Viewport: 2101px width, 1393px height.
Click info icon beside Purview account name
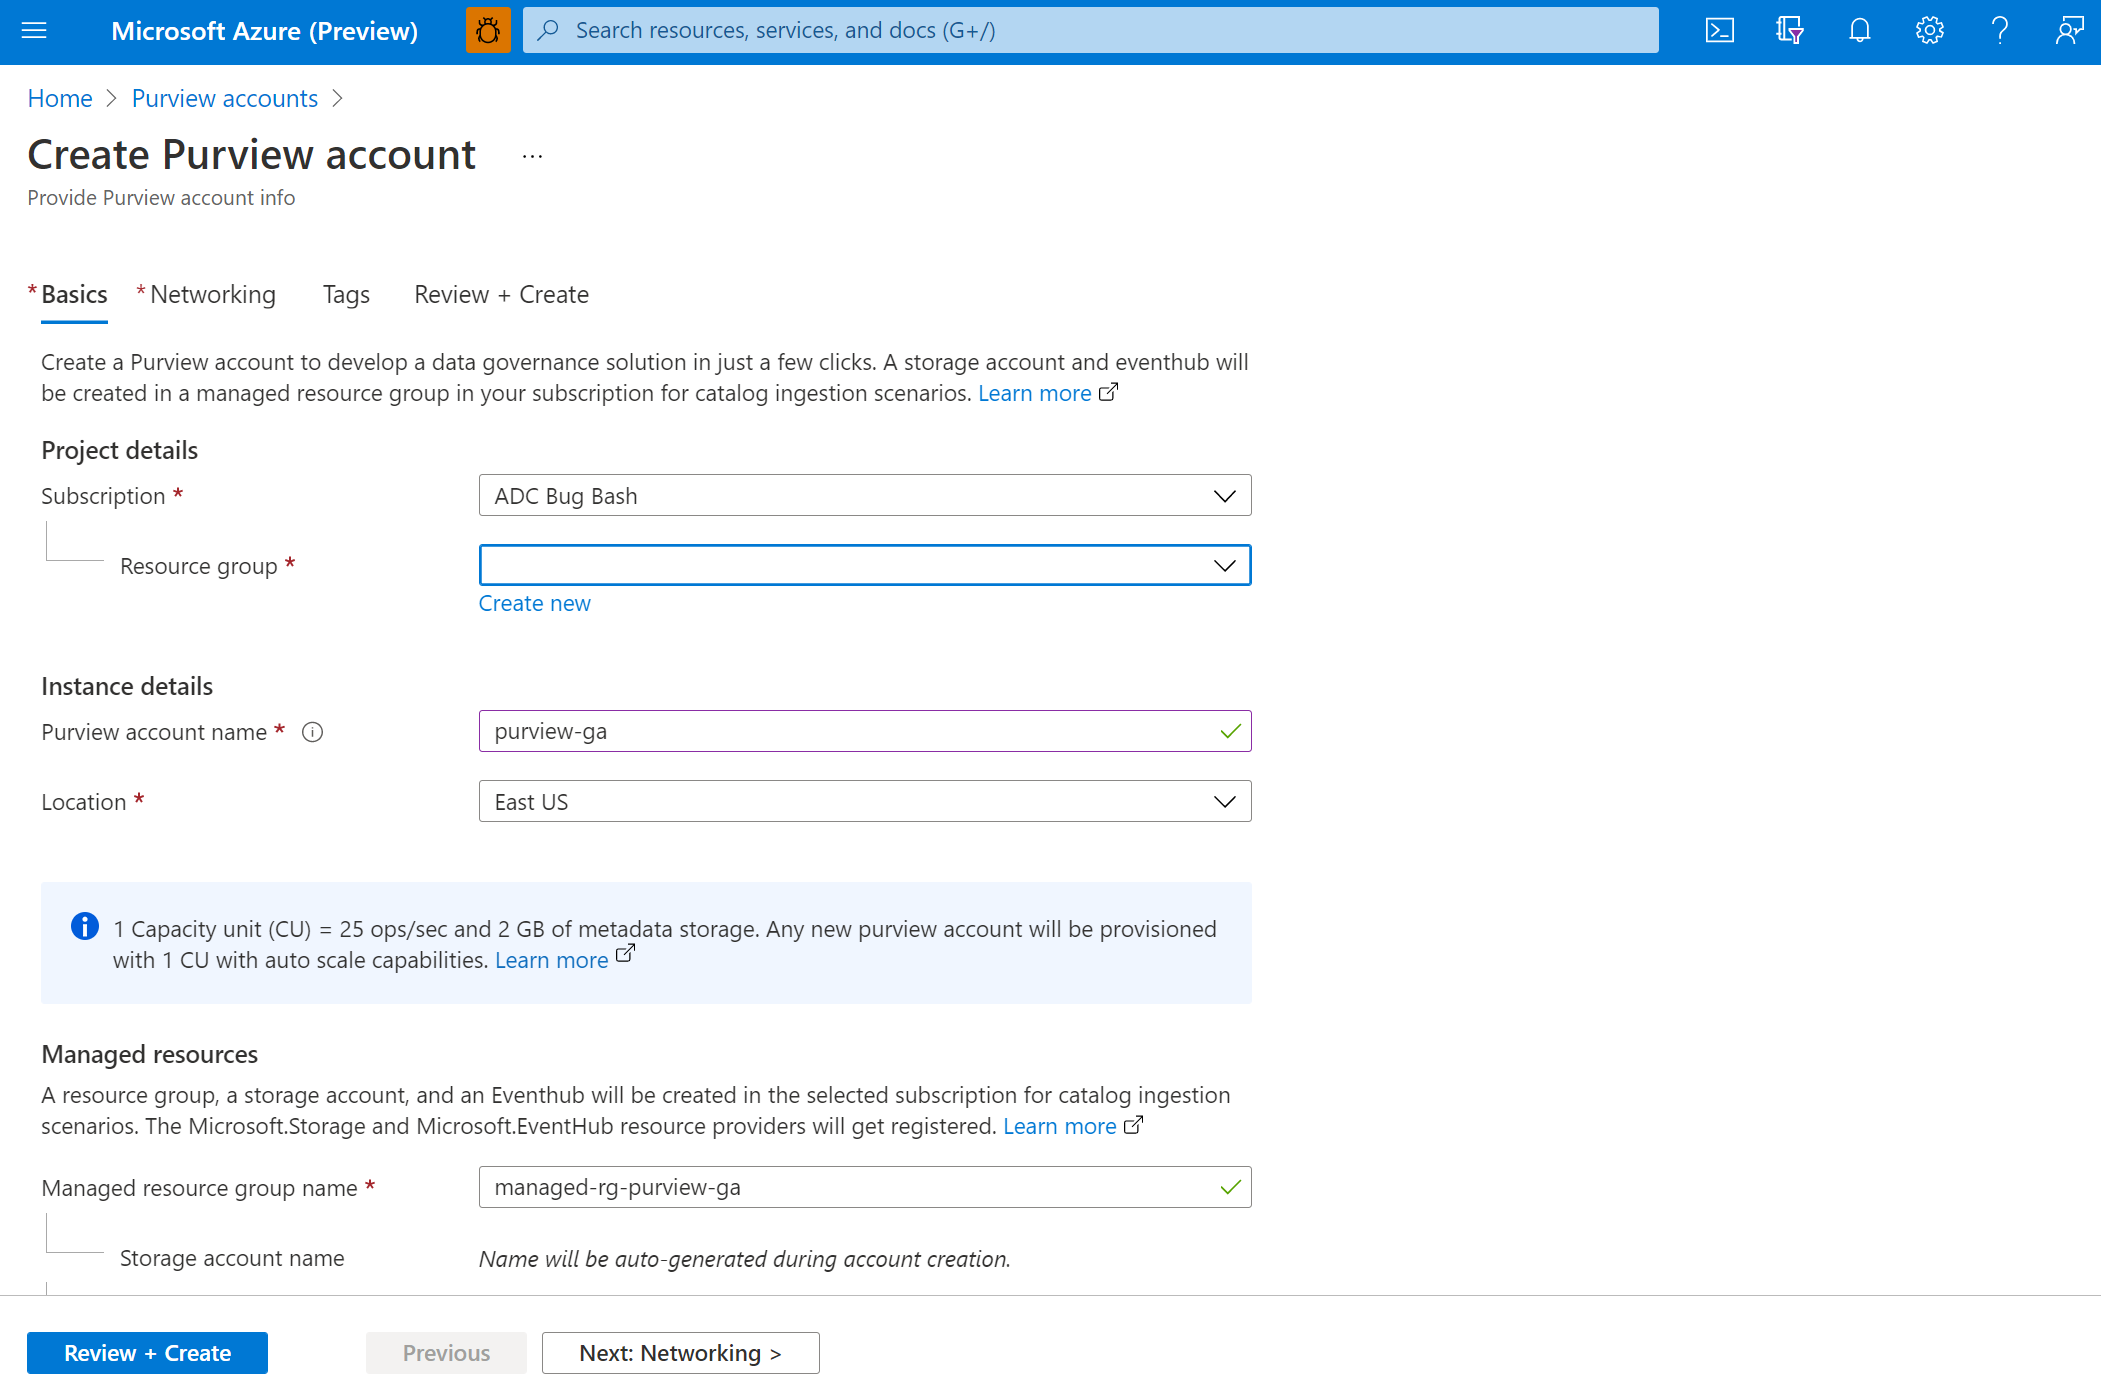click(x=312, y=732)
